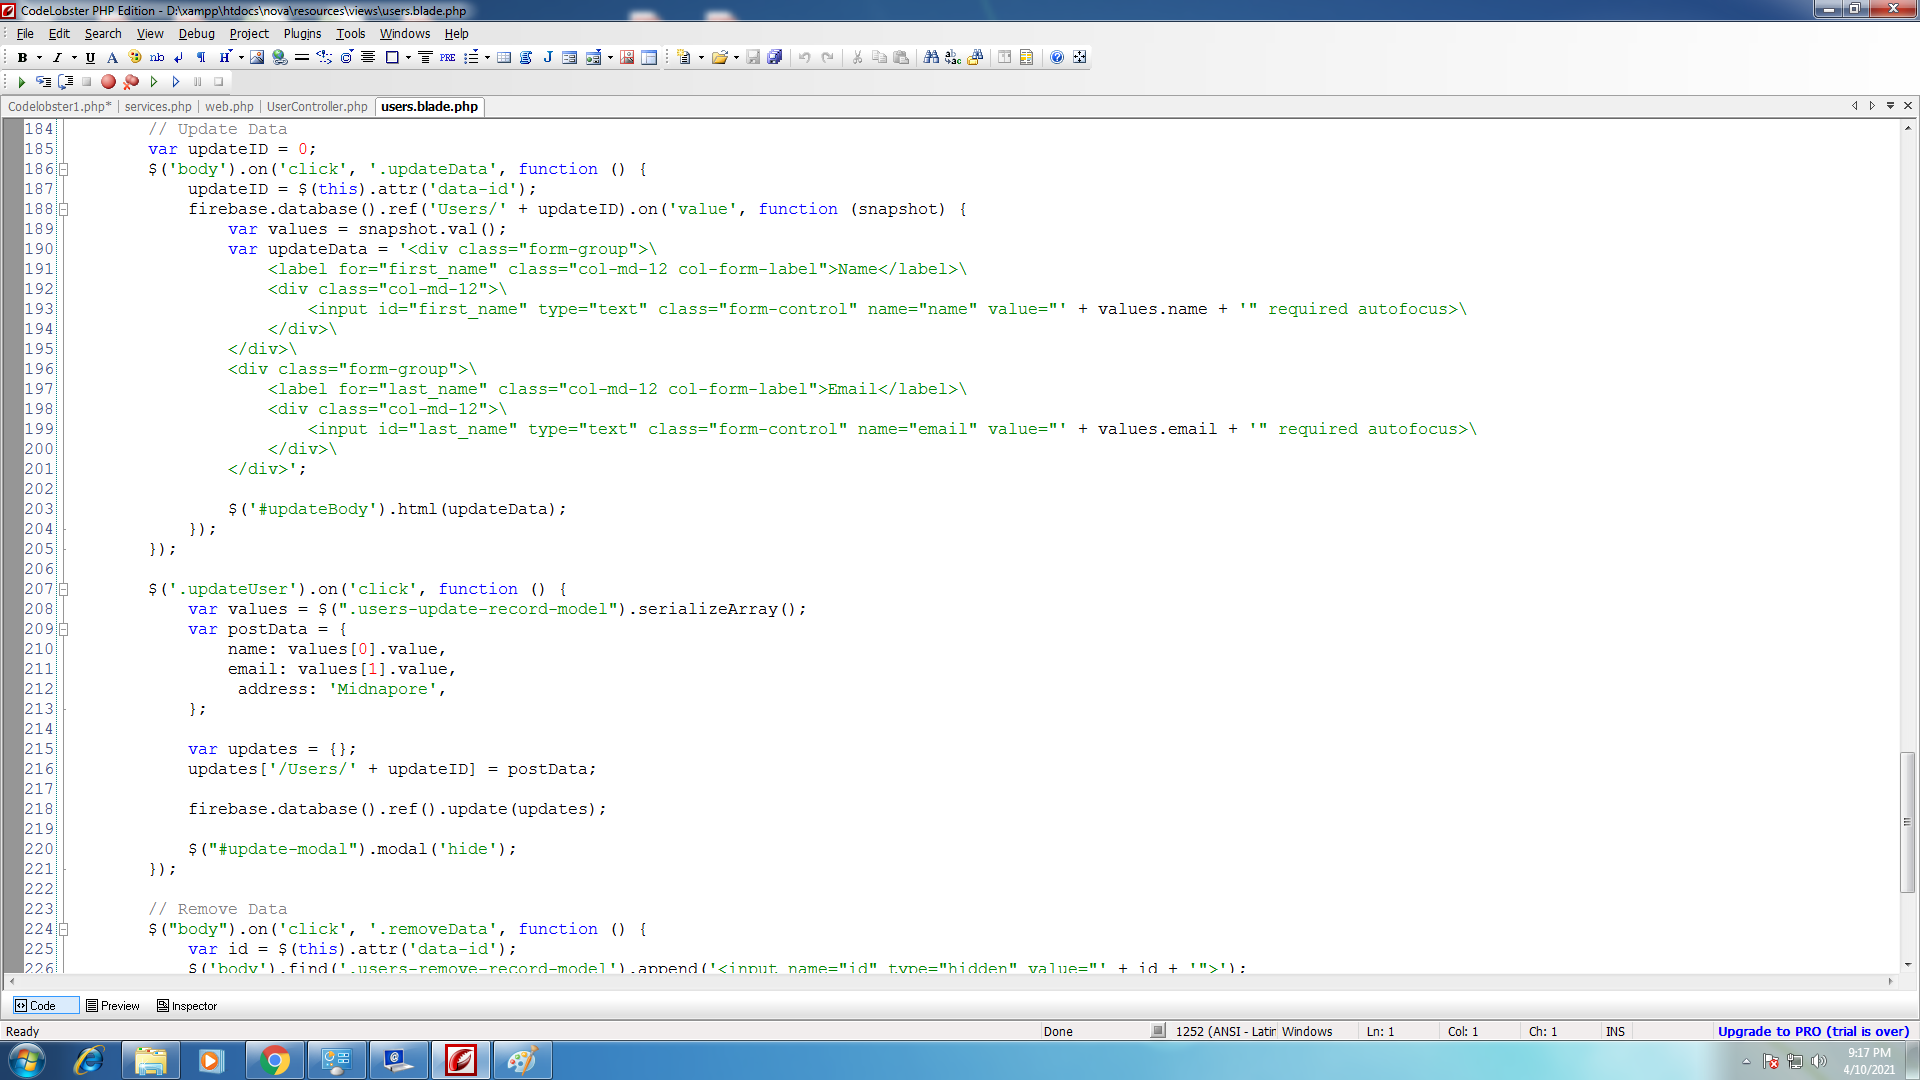The width and height of the screenshot is (1920, 1080).
Task: Open the File menu
Action: click(x=25, y=33)
